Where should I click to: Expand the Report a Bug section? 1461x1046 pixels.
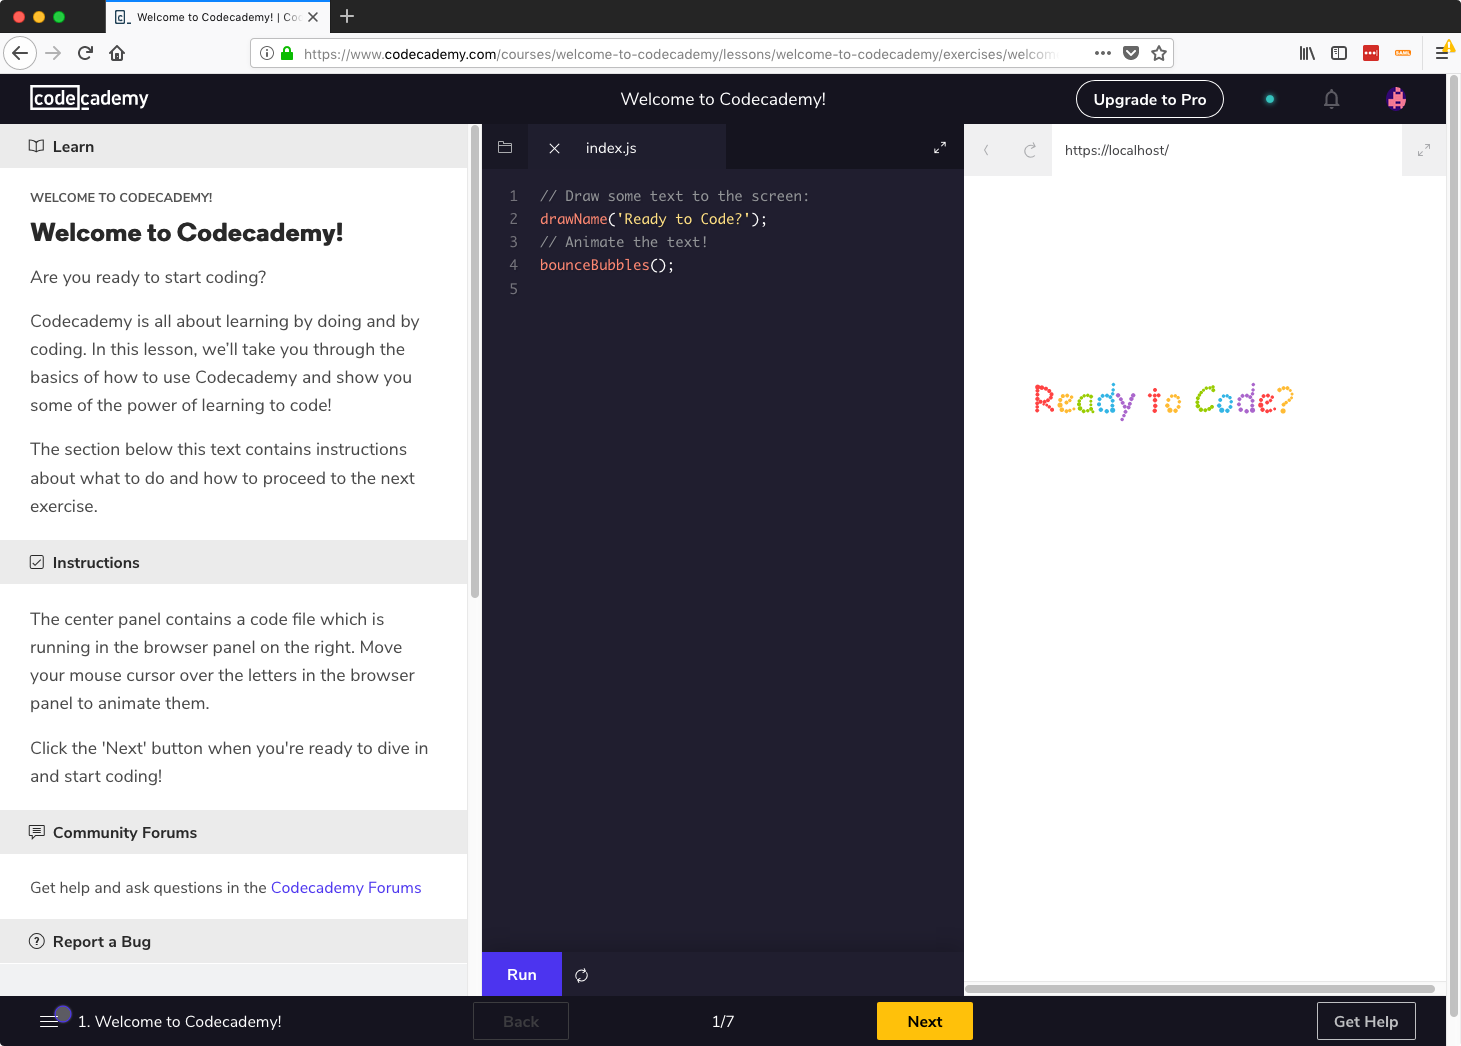coord(234,941)
